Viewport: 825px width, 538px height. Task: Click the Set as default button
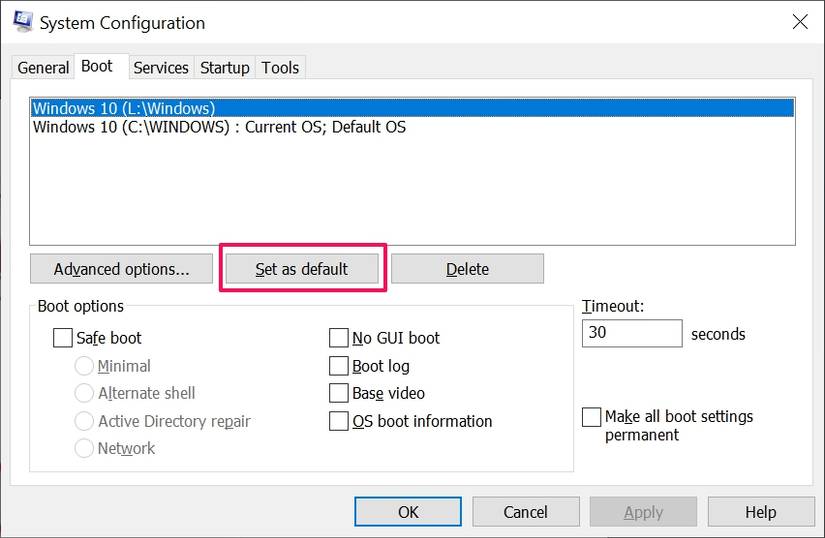pos(301,269)
